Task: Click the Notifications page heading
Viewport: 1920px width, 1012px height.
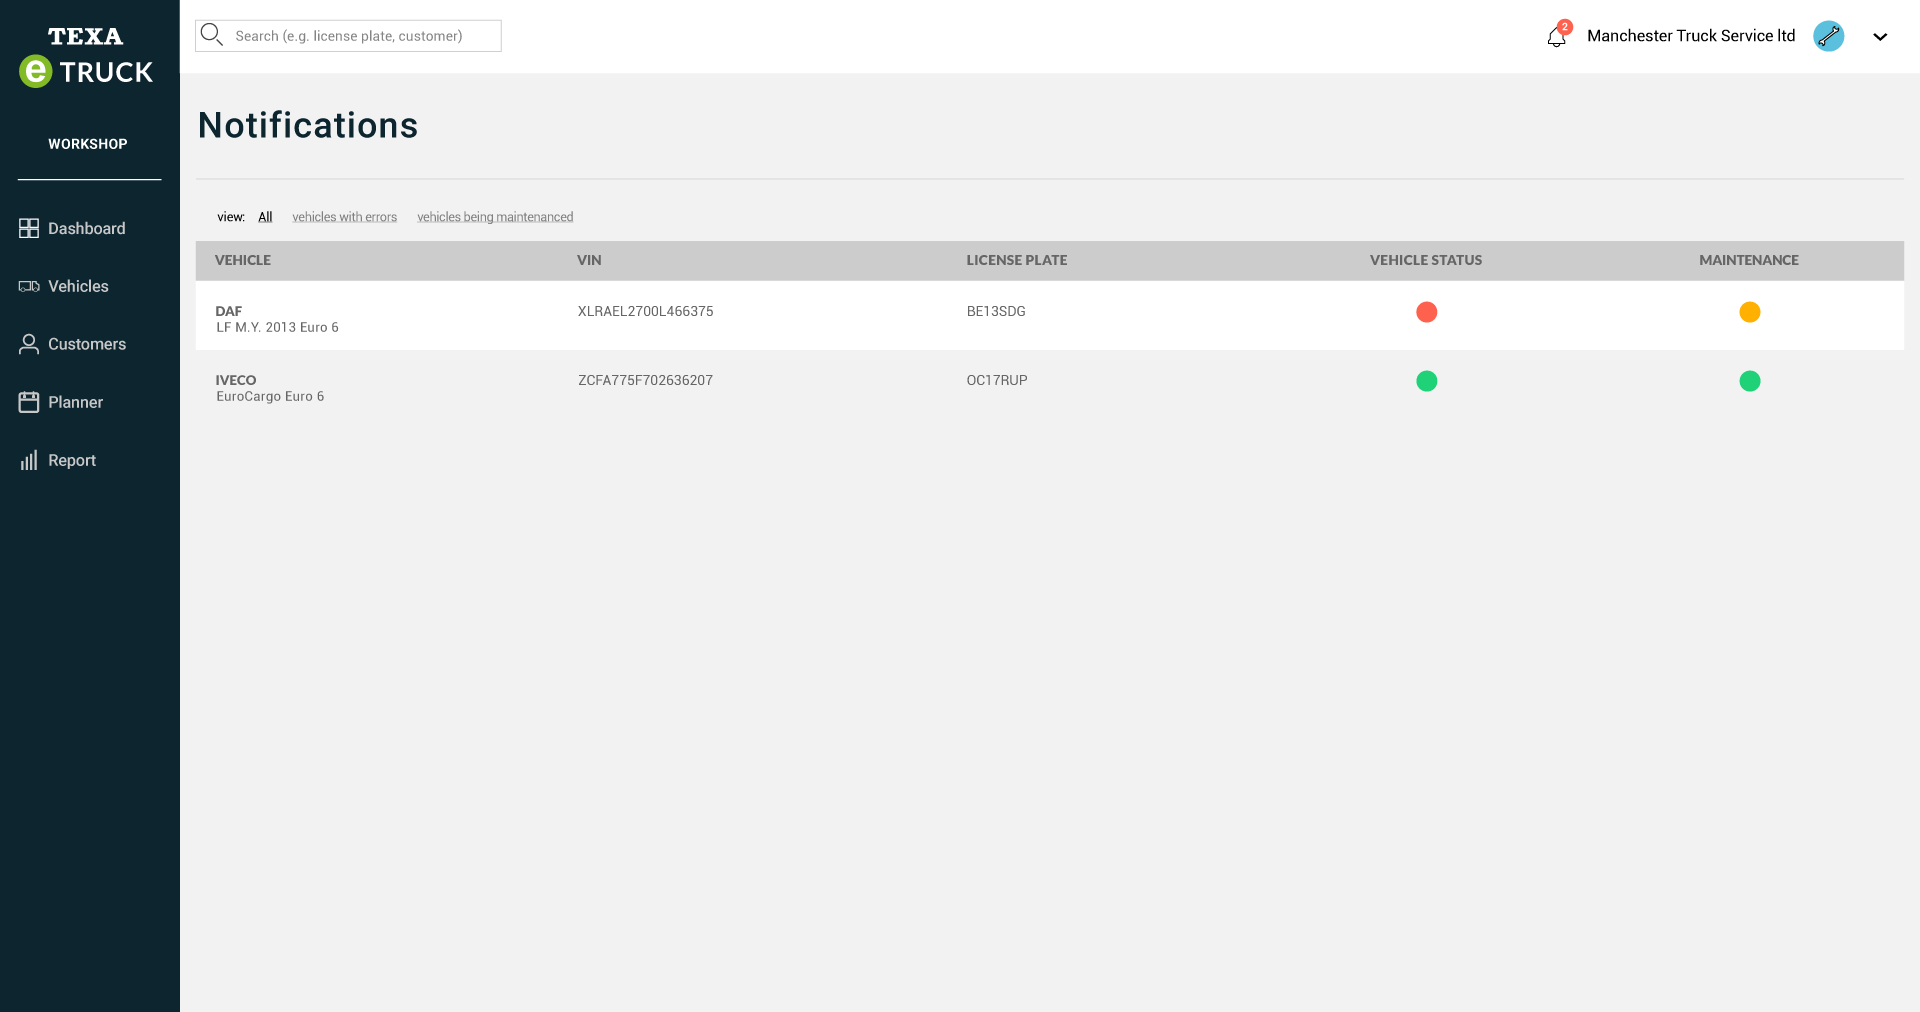Action: coord(308,125)
